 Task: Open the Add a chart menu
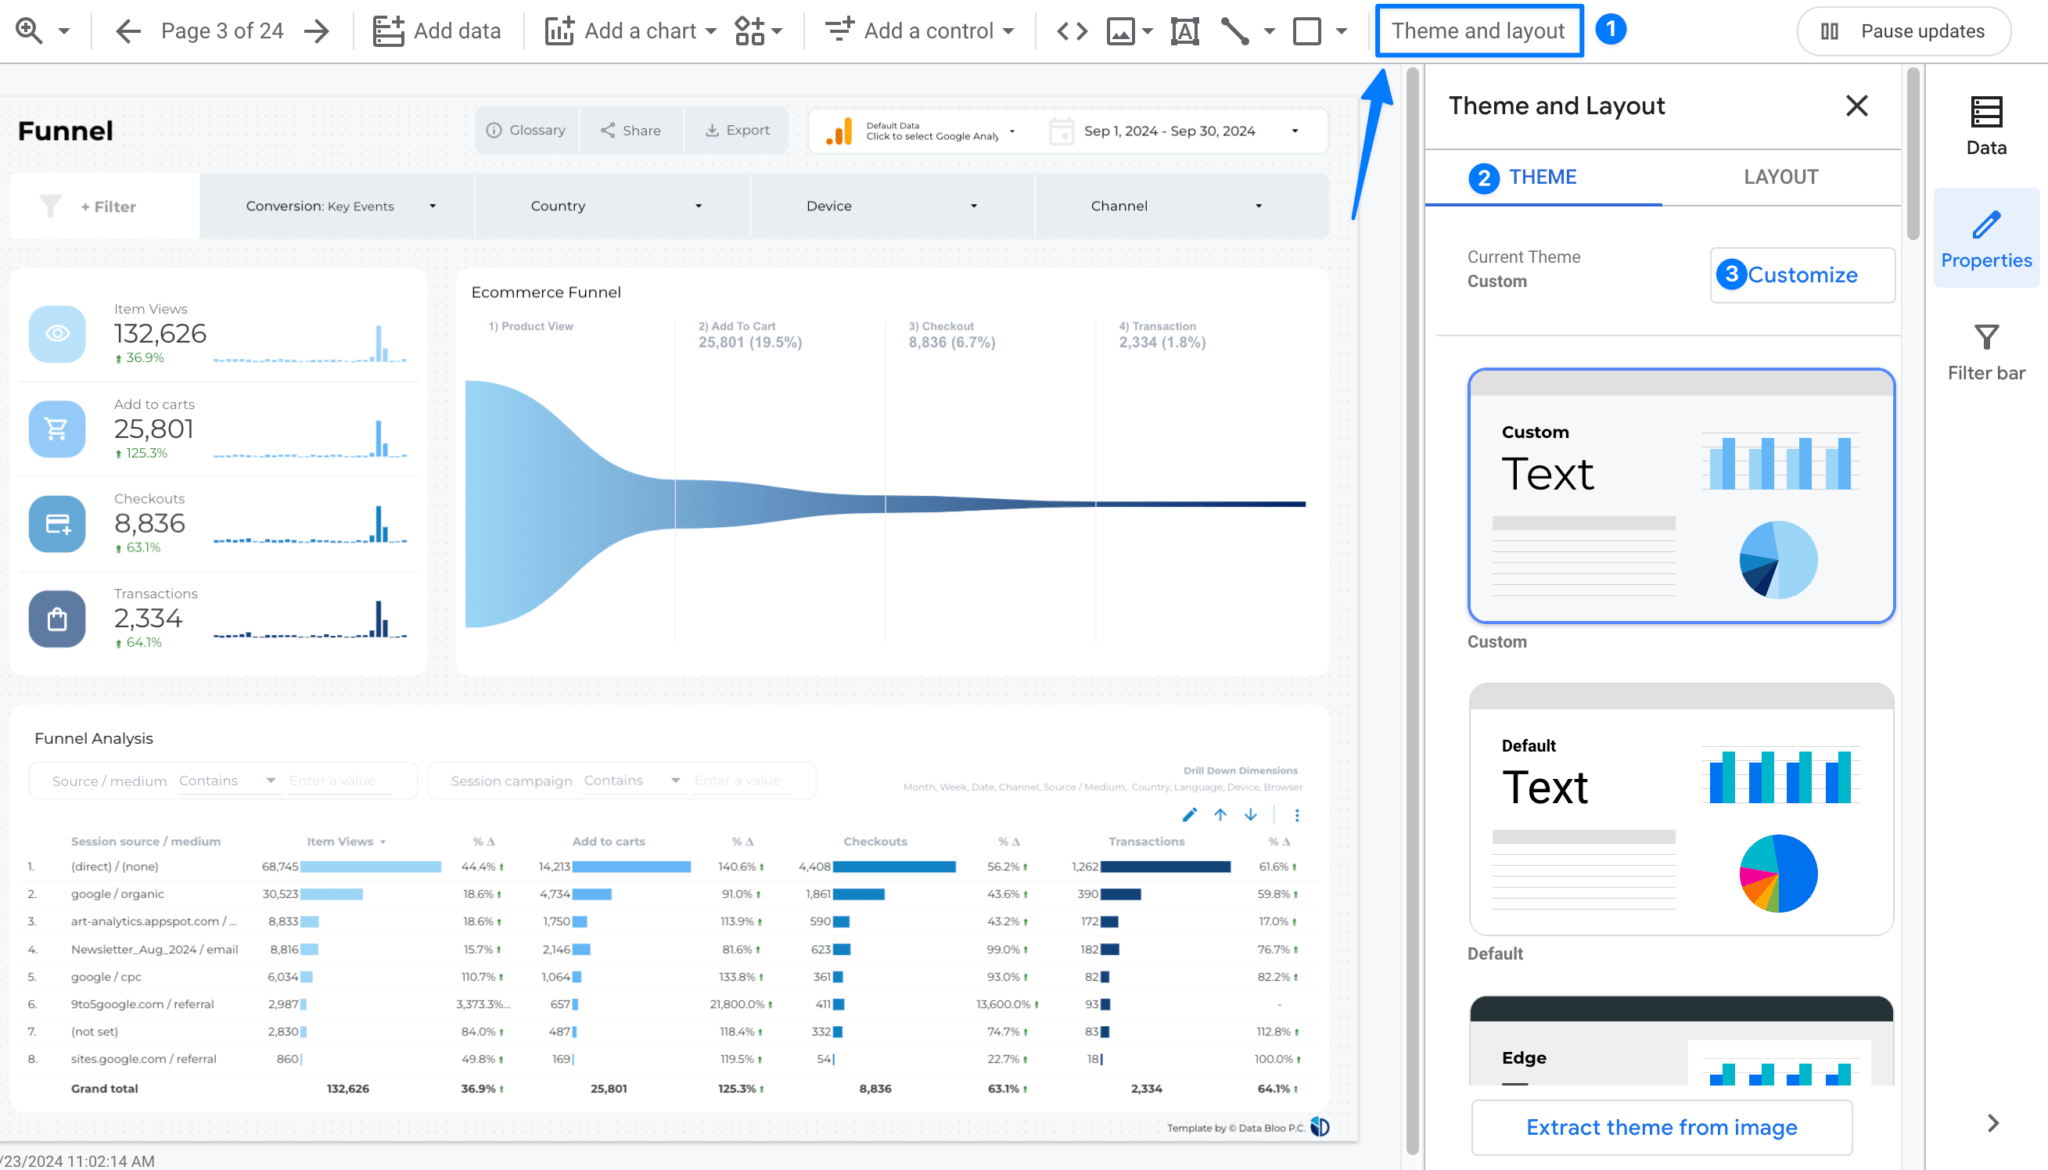[630, 30]
